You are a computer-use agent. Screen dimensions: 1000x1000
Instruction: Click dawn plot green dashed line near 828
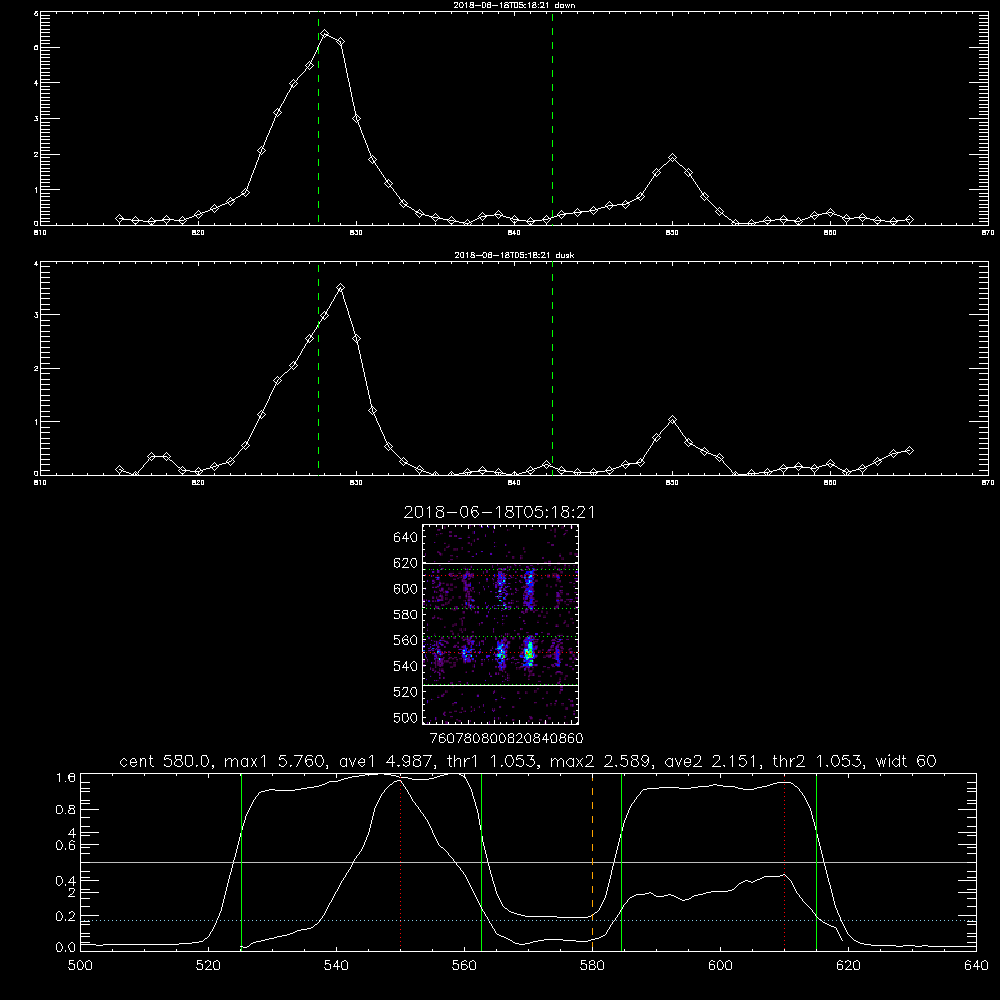coord(318,118)
